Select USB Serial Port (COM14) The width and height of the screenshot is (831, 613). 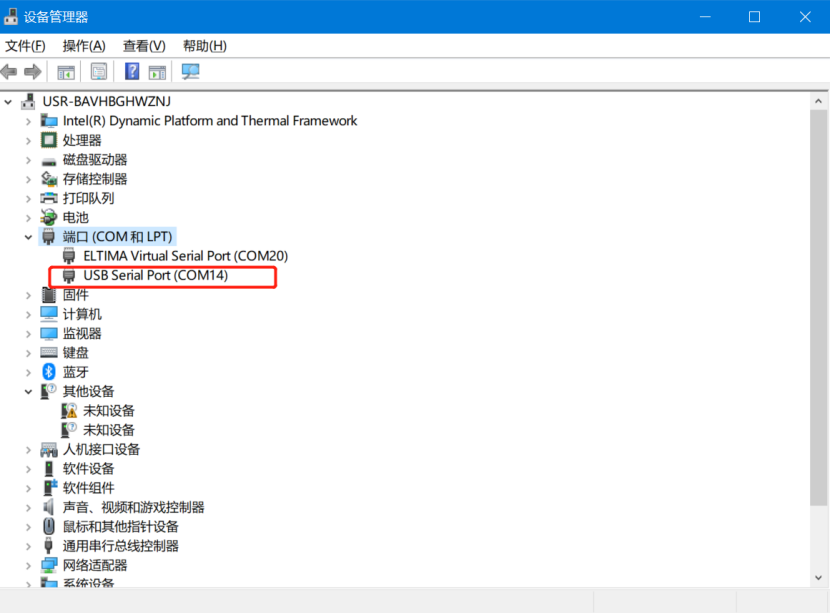155,275
